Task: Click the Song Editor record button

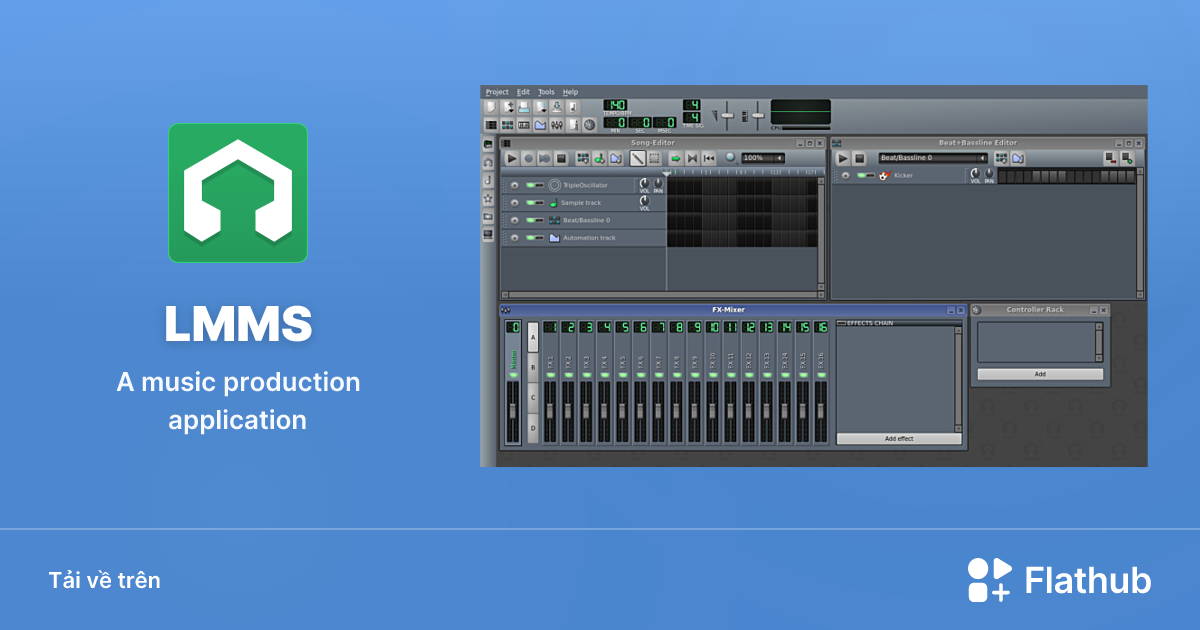Action: point(528,158)
